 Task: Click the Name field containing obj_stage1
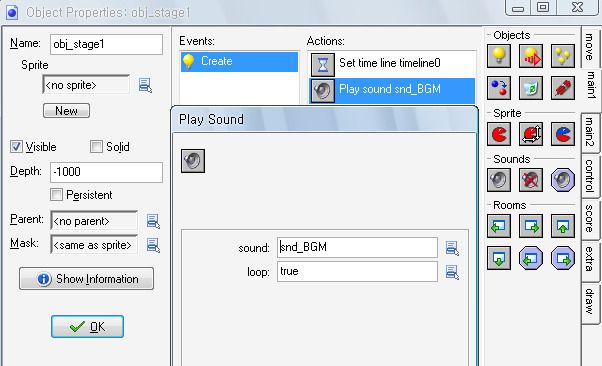tap(106, 44)
